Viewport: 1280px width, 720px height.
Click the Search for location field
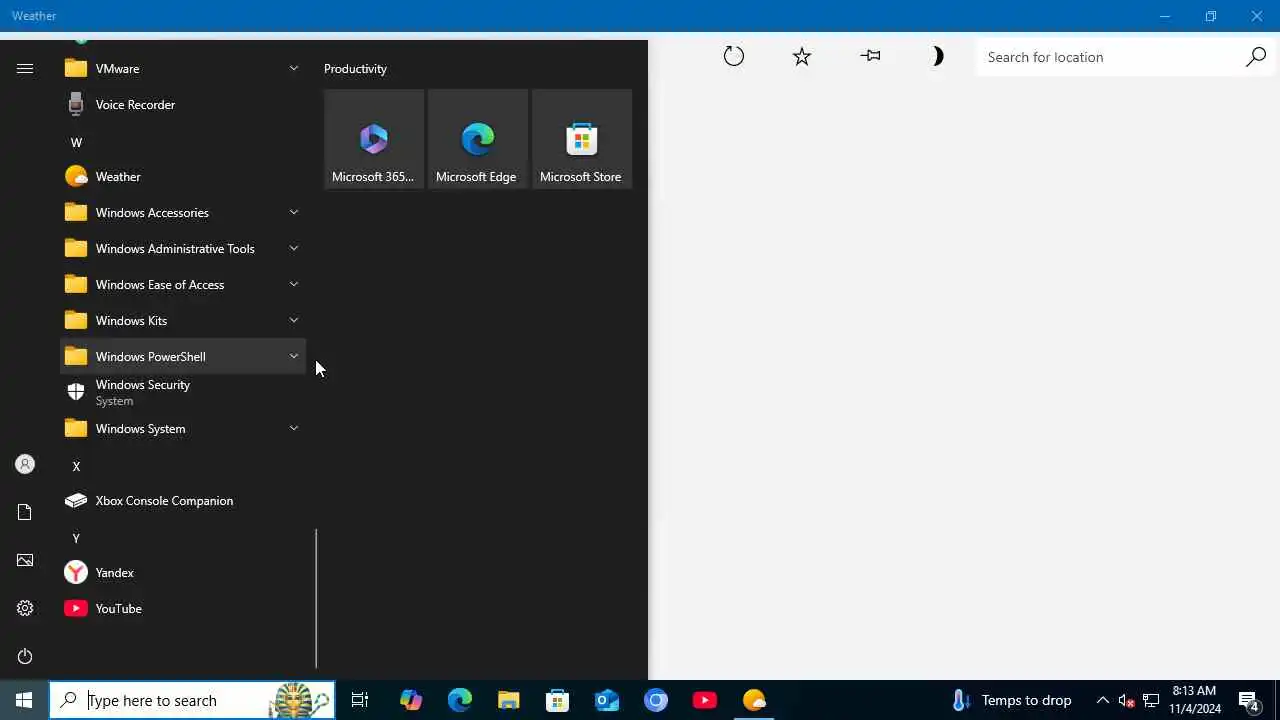pyautogui.click(x=1110, y=57)
